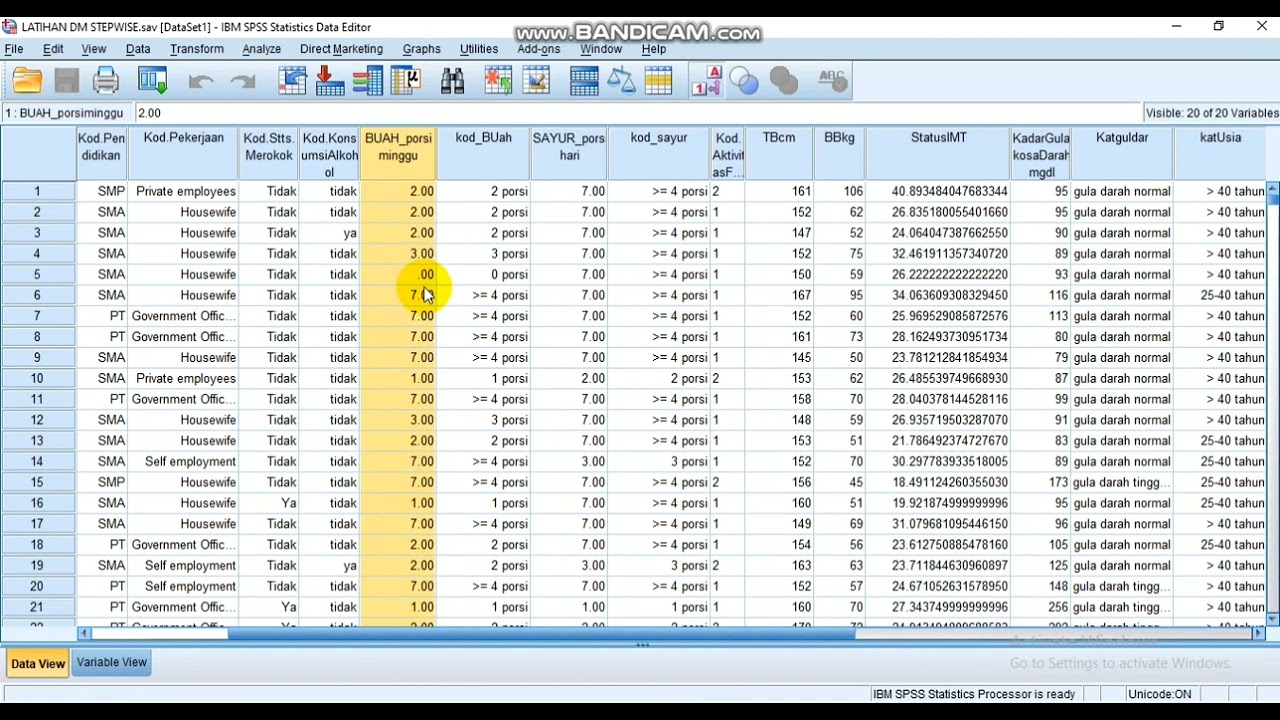Open the File menu
Viewport: 1280px width, 720px height.
[14, 49]
